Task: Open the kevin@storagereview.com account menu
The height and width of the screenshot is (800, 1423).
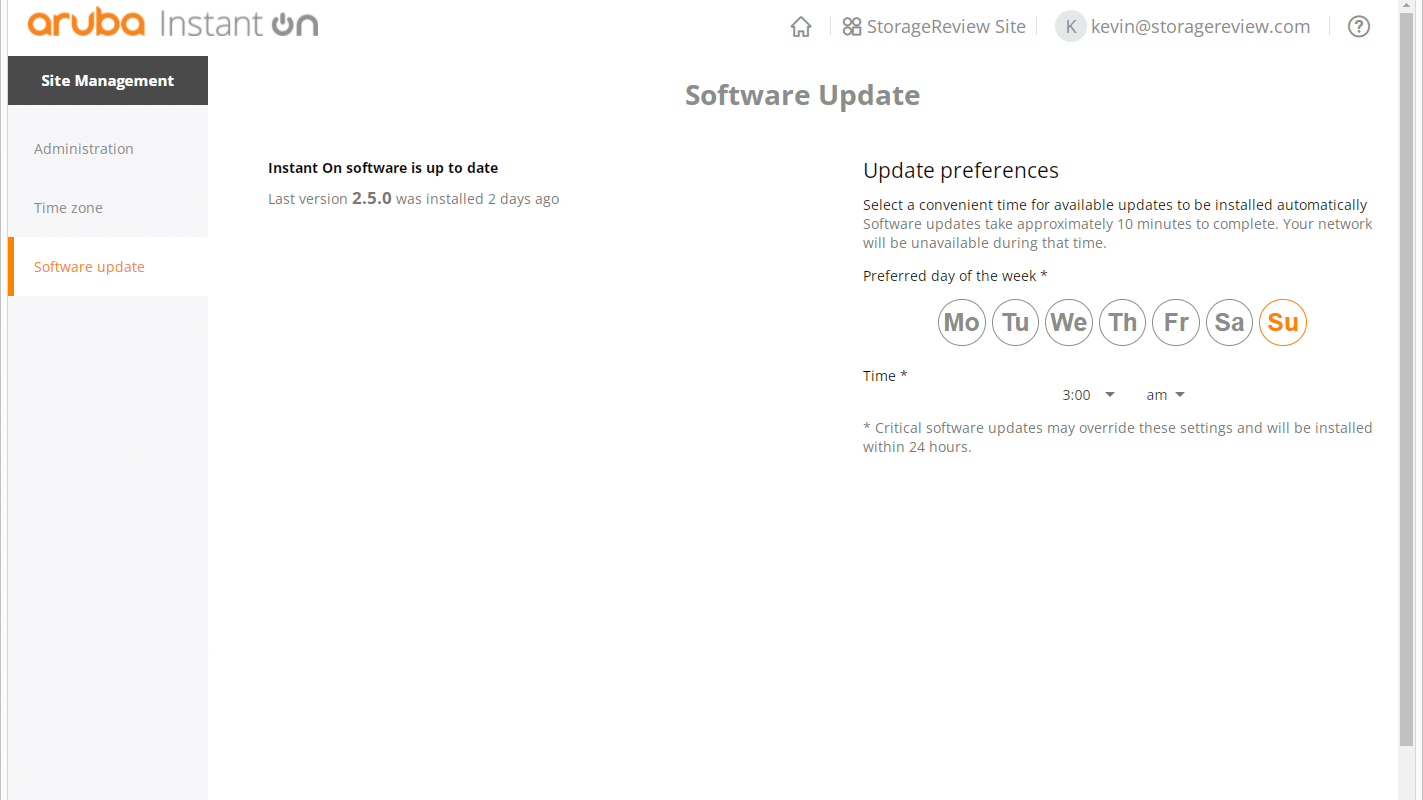Action: (x=1200, y=27)
